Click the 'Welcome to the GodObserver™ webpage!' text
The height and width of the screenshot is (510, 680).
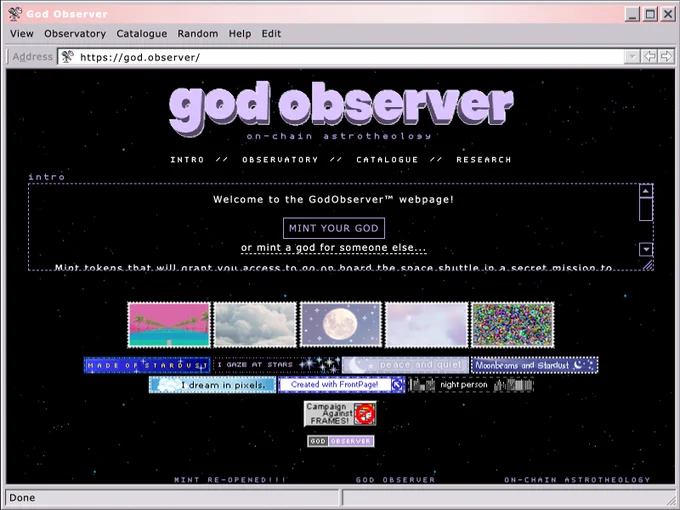[333, 199]
